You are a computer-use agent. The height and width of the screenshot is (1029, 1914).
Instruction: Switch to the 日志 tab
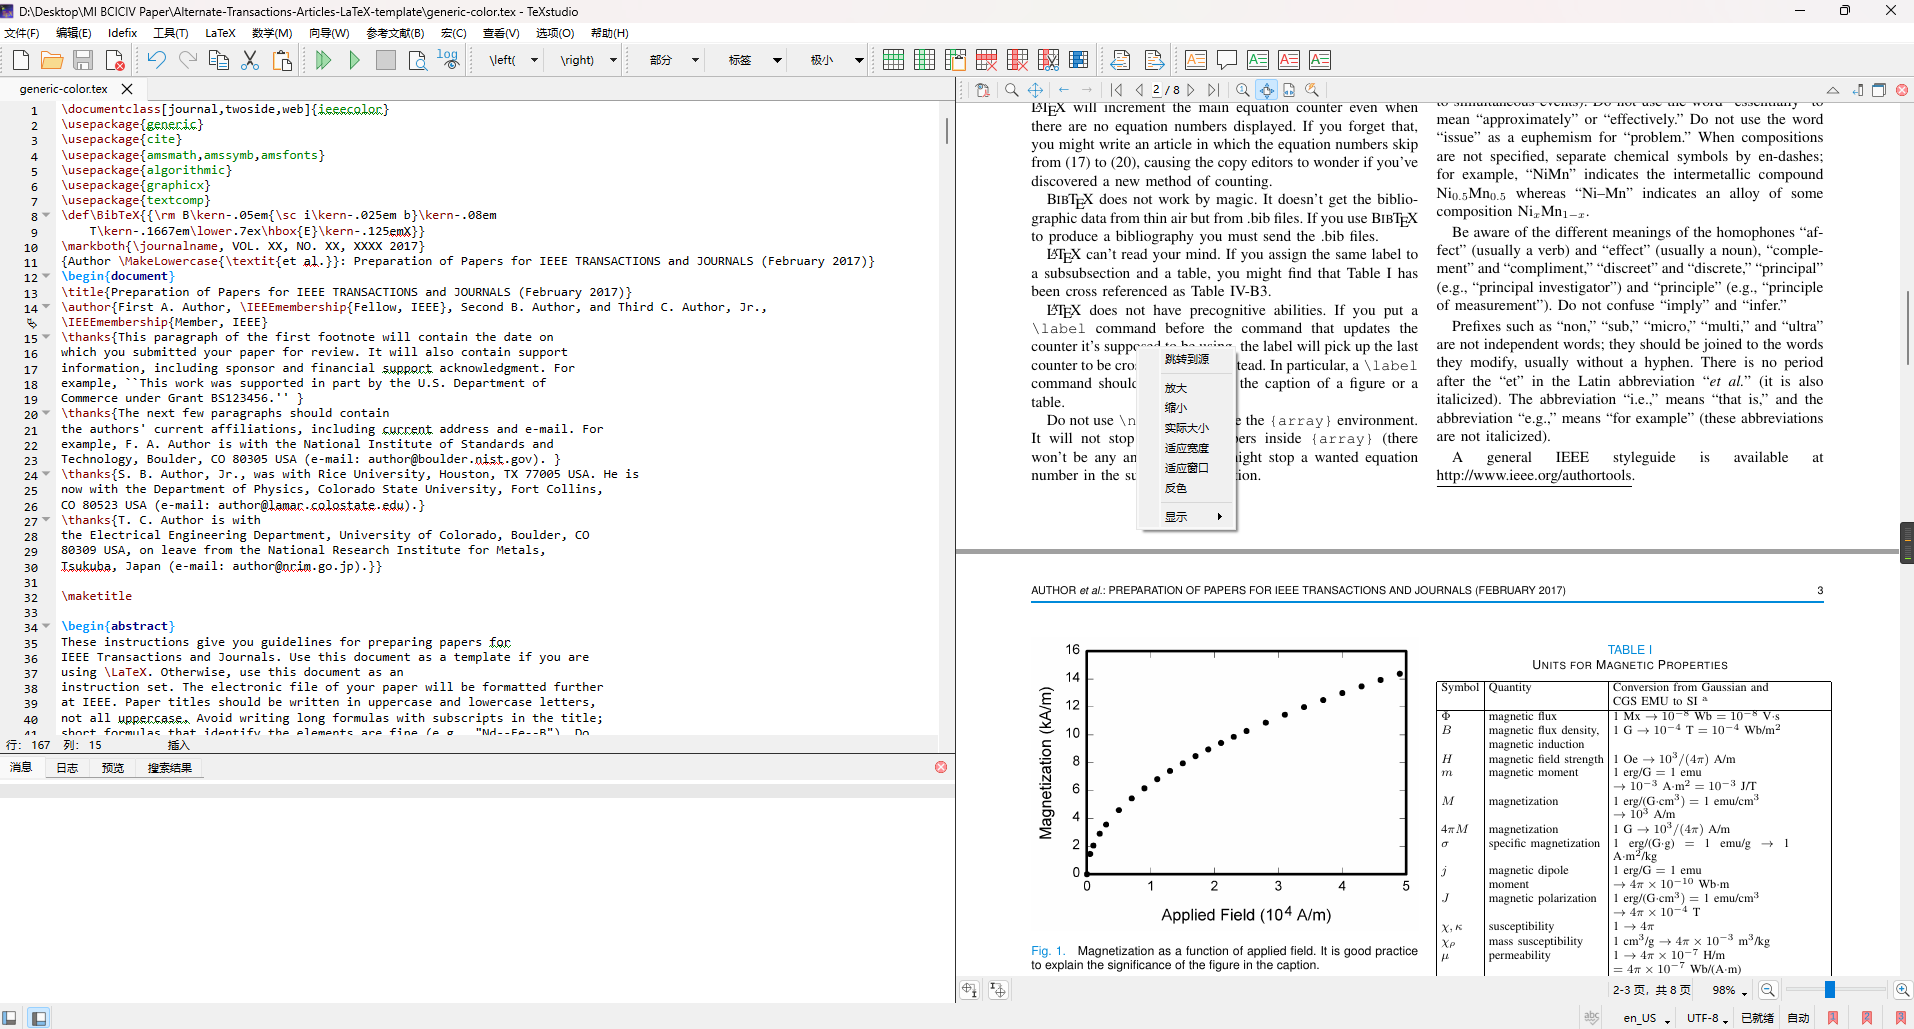pos(67,768)
